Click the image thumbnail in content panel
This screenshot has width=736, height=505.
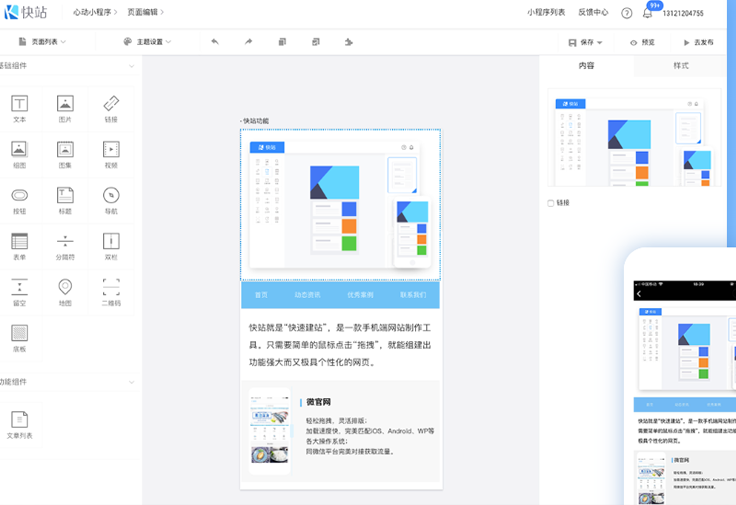(635, 138)
